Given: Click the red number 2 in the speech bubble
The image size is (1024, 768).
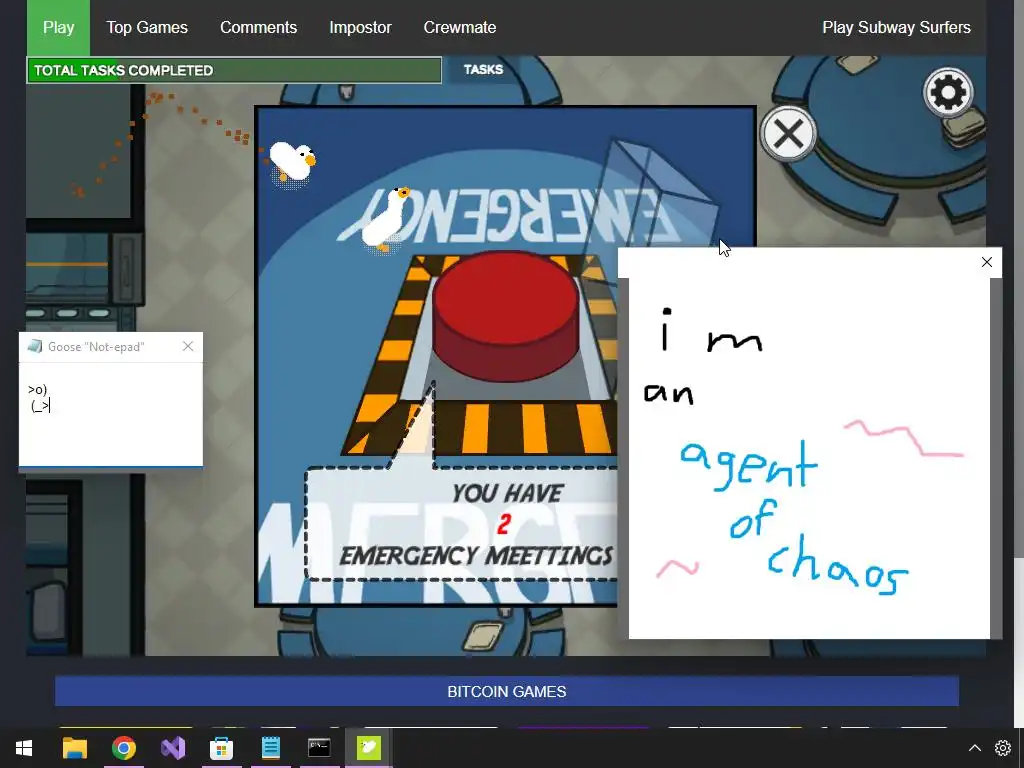Looking at the screenshot, I should pyautogui.click(x=504, y=524).
